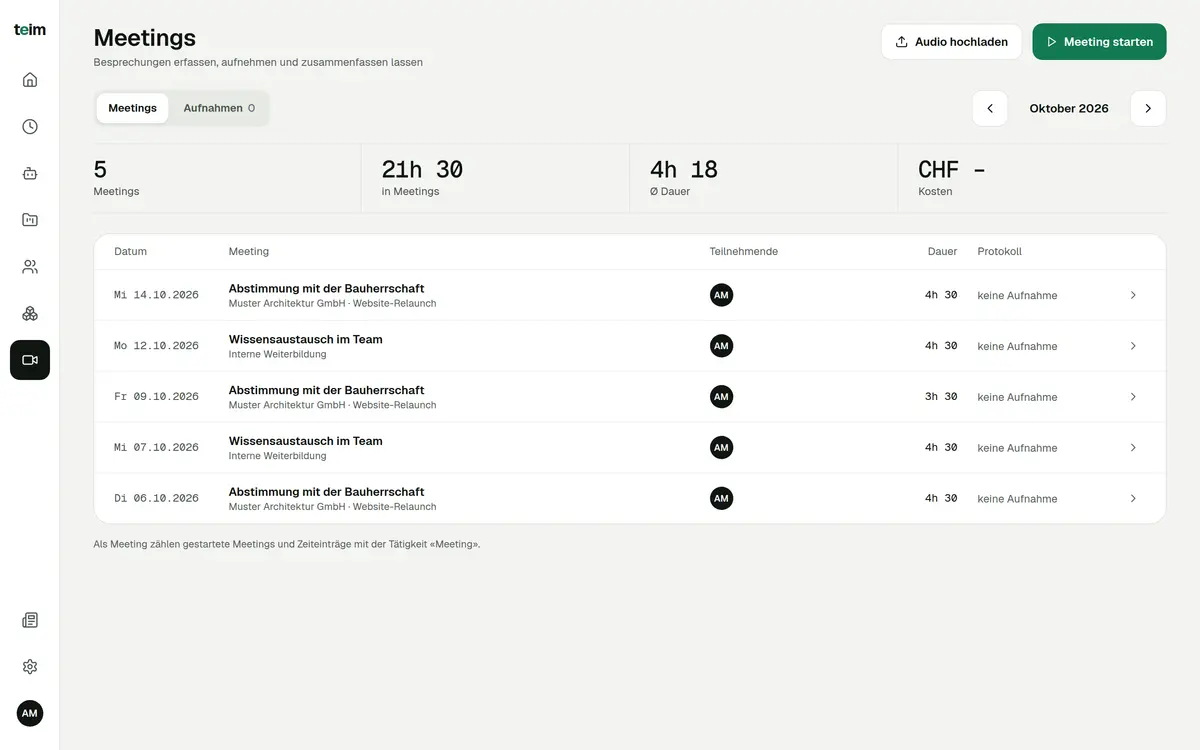Click the 5 Meetings count stat
The height and width of the screenshot is (750, 1200).
pyautogui.click(x=116, y=177)
